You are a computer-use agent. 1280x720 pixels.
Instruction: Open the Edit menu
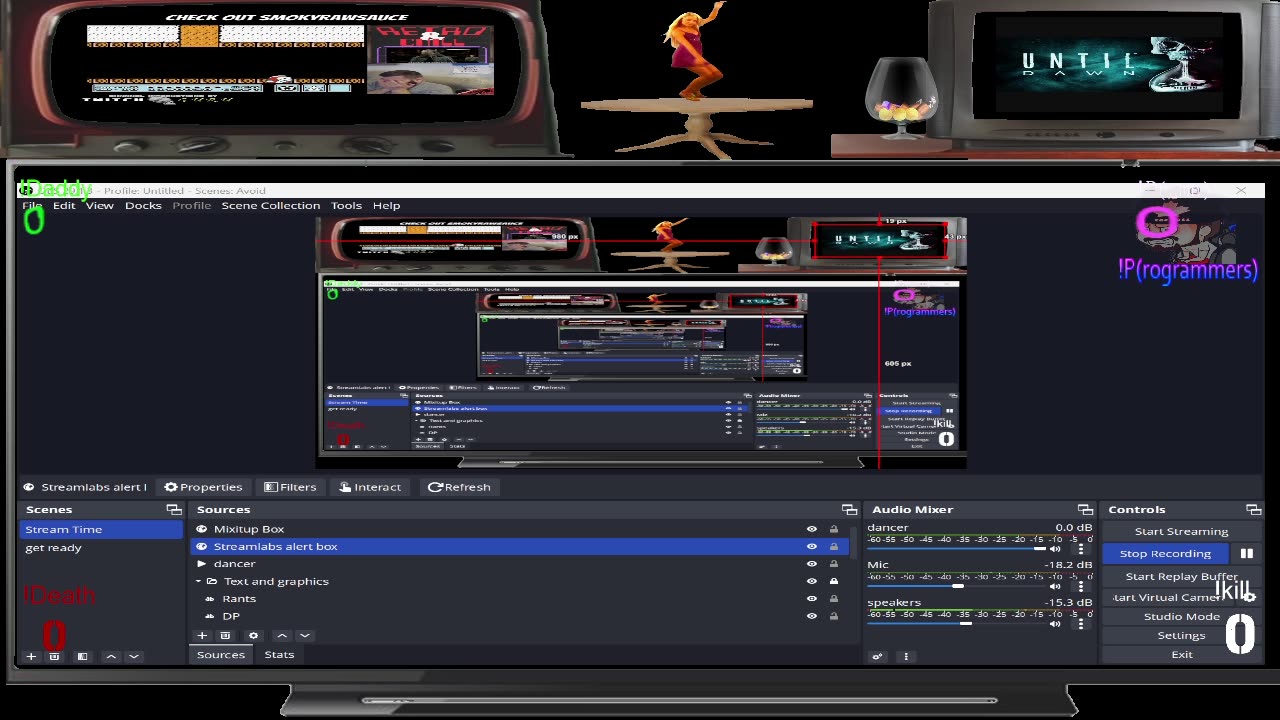[64, 205]
